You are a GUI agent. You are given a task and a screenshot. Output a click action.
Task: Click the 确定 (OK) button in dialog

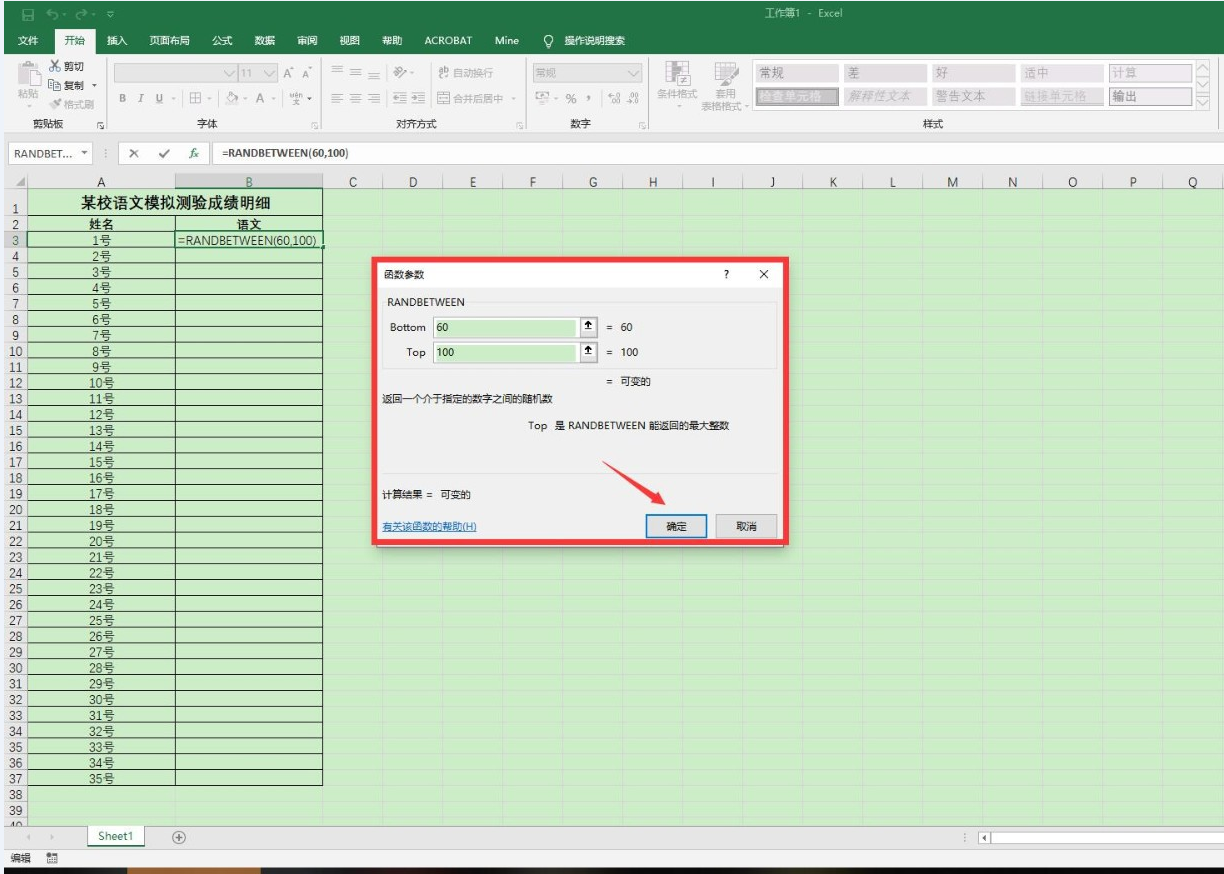[x=677, y=526]
